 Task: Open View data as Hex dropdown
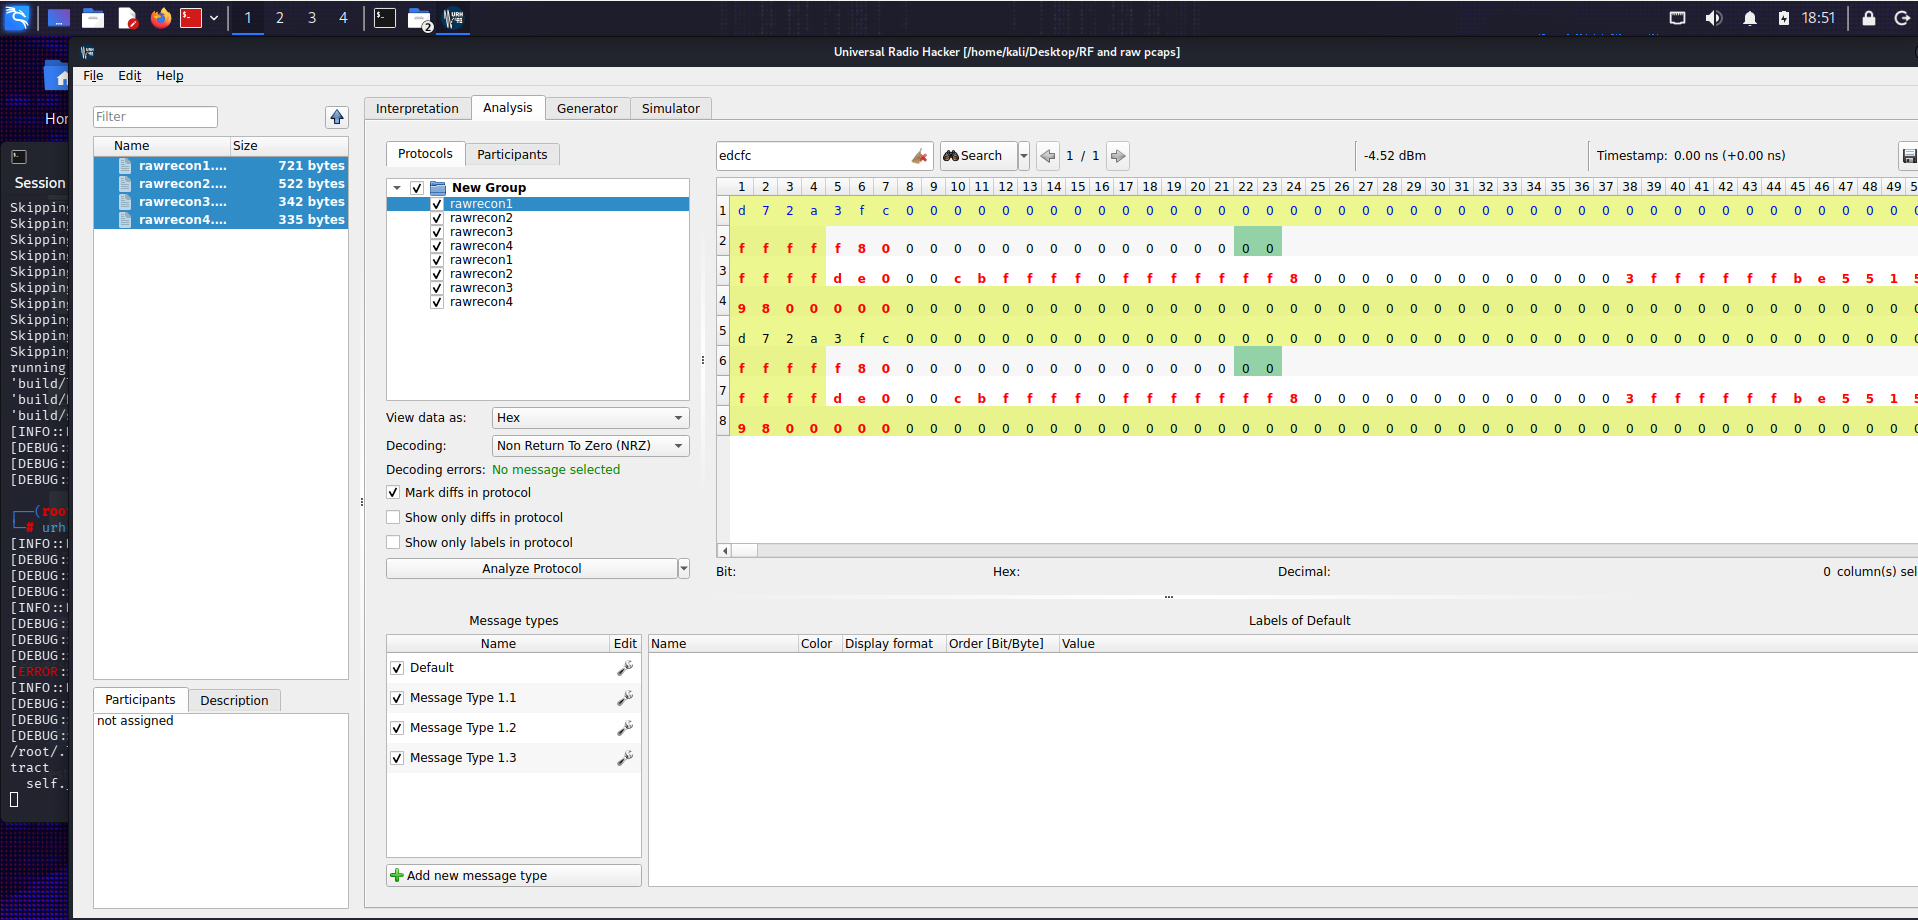pyautogui.click(x=591, y=418)
